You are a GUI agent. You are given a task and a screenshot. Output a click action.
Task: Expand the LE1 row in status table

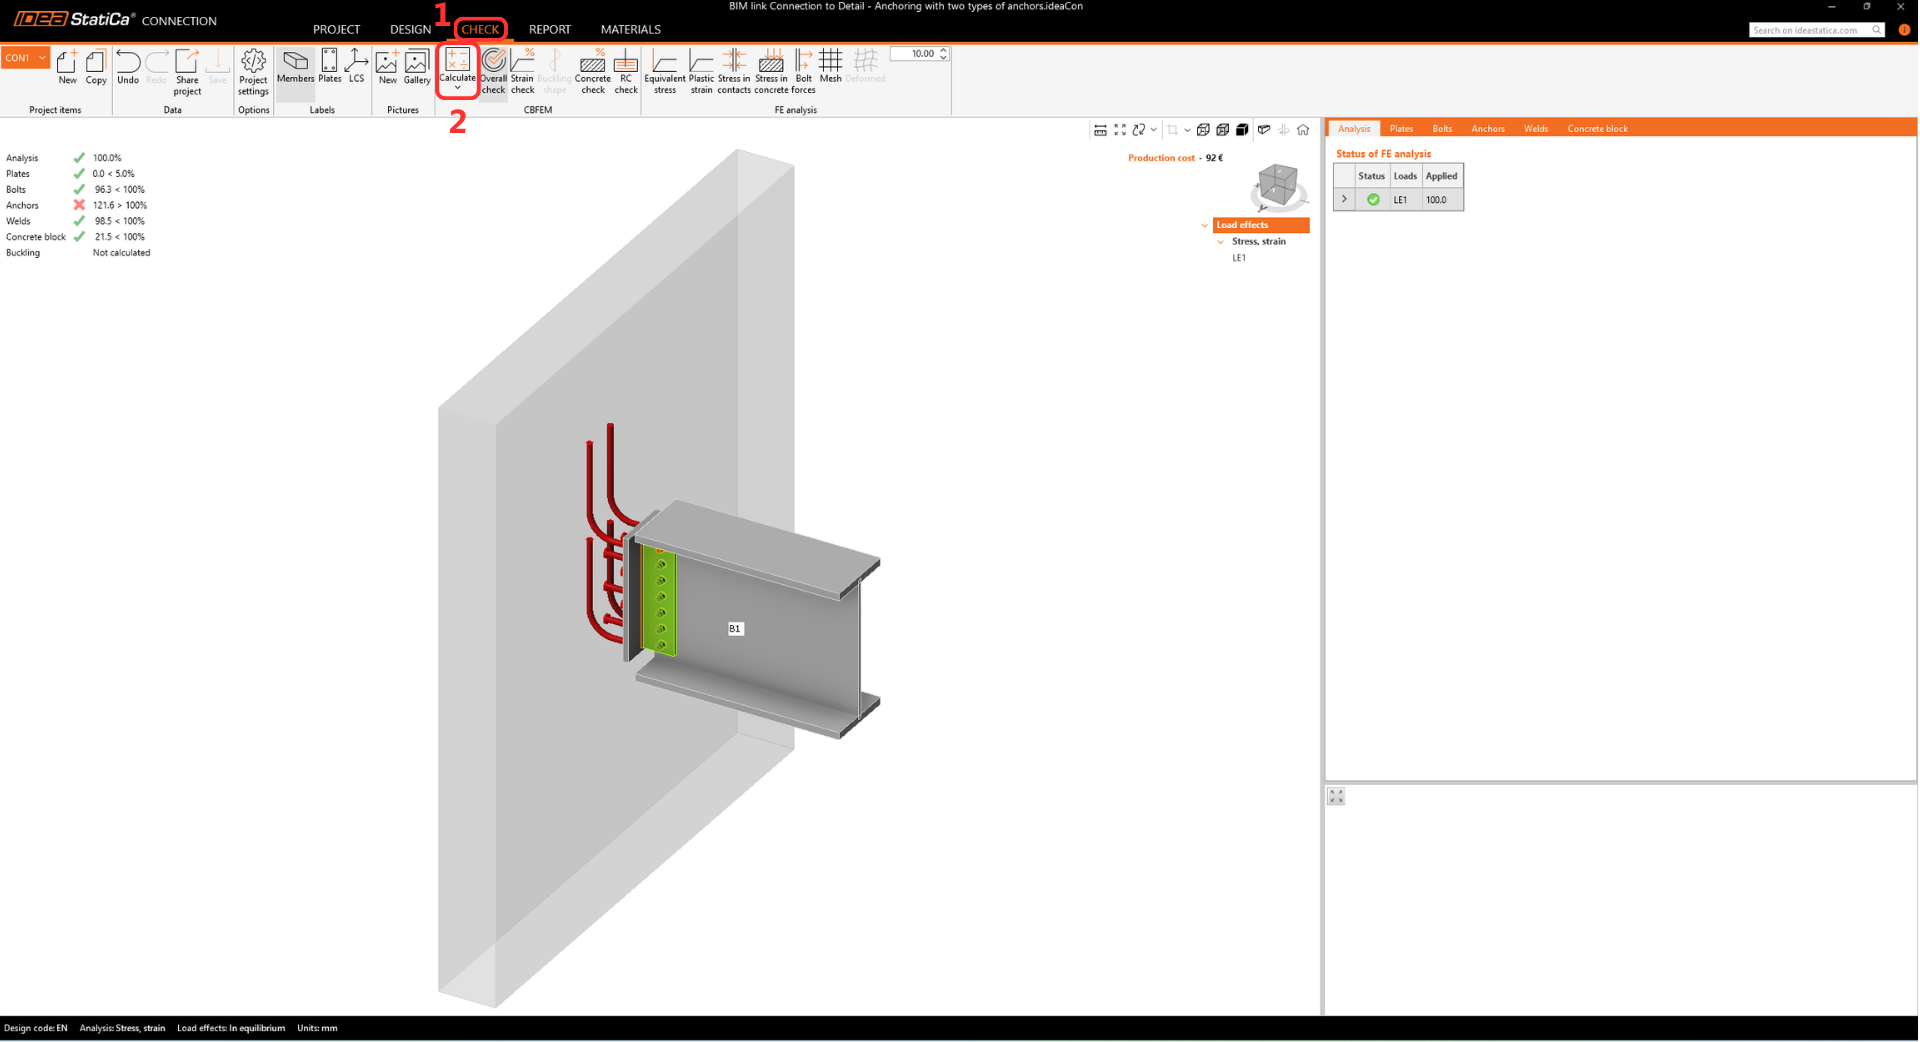coord(1344,200)
